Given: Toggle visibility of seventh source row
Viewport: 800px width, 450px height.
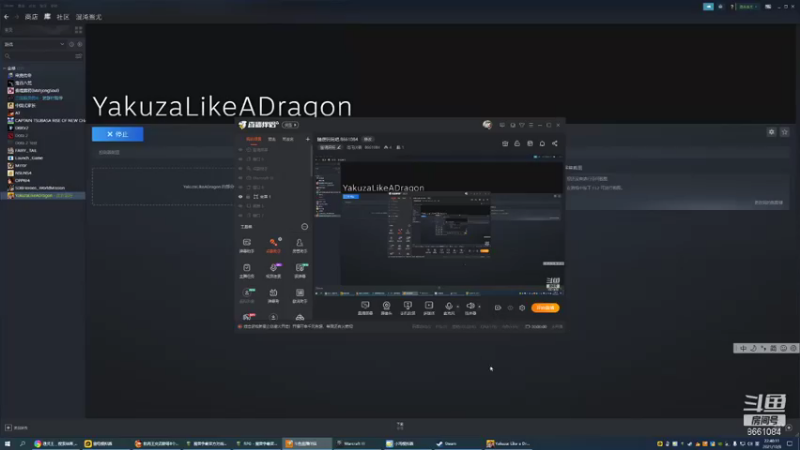Looking at the screenshot, I should click(x=241, y=206).
